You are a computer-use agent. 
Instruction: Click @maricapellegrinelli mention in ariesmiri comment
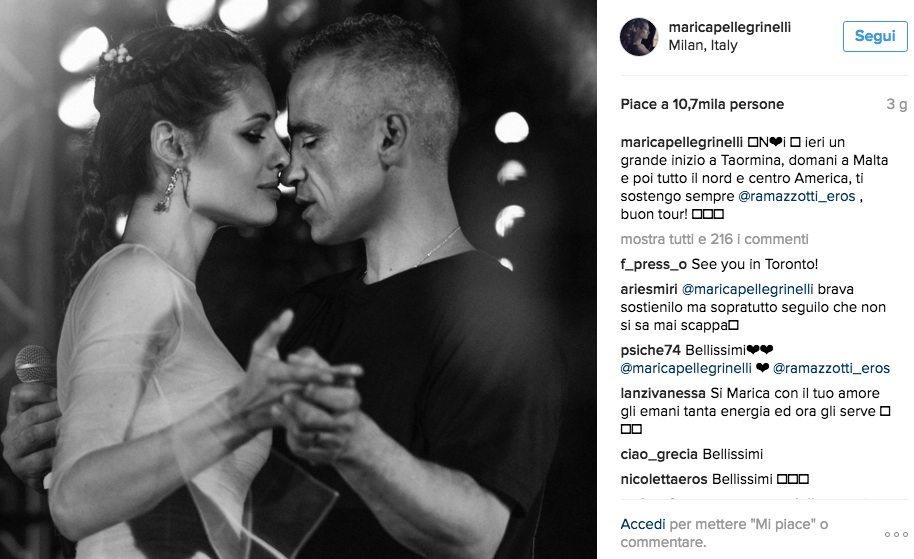tap(747, 290)
